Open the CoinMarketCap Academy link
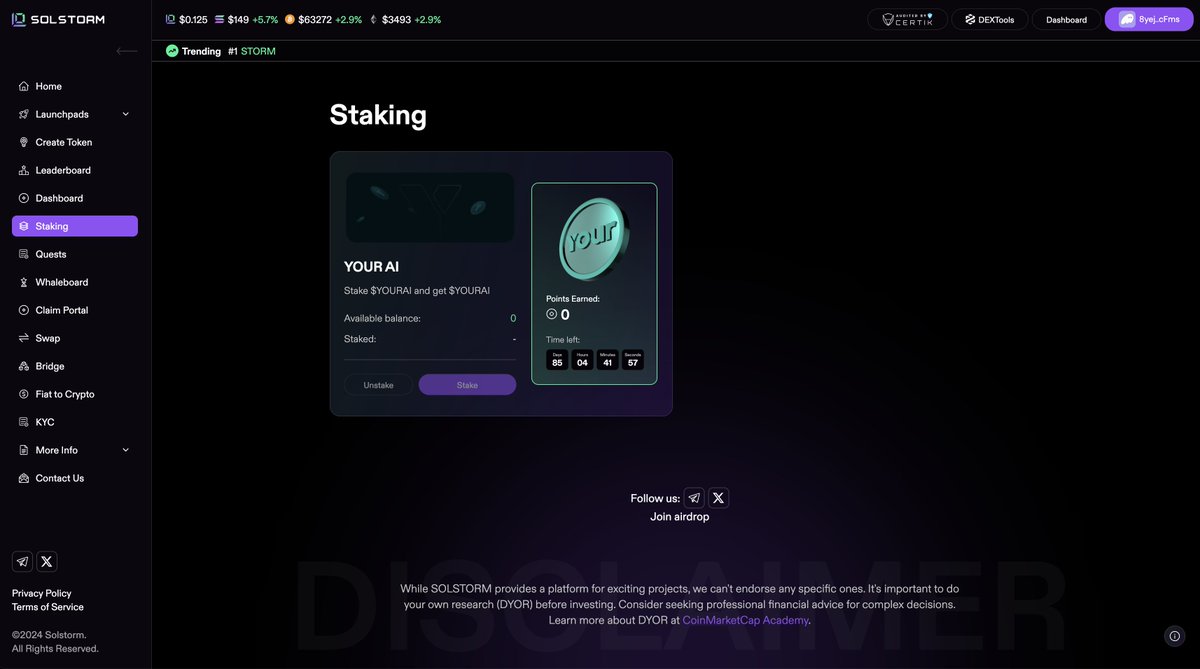1200x669 pixels. point(745,620)
